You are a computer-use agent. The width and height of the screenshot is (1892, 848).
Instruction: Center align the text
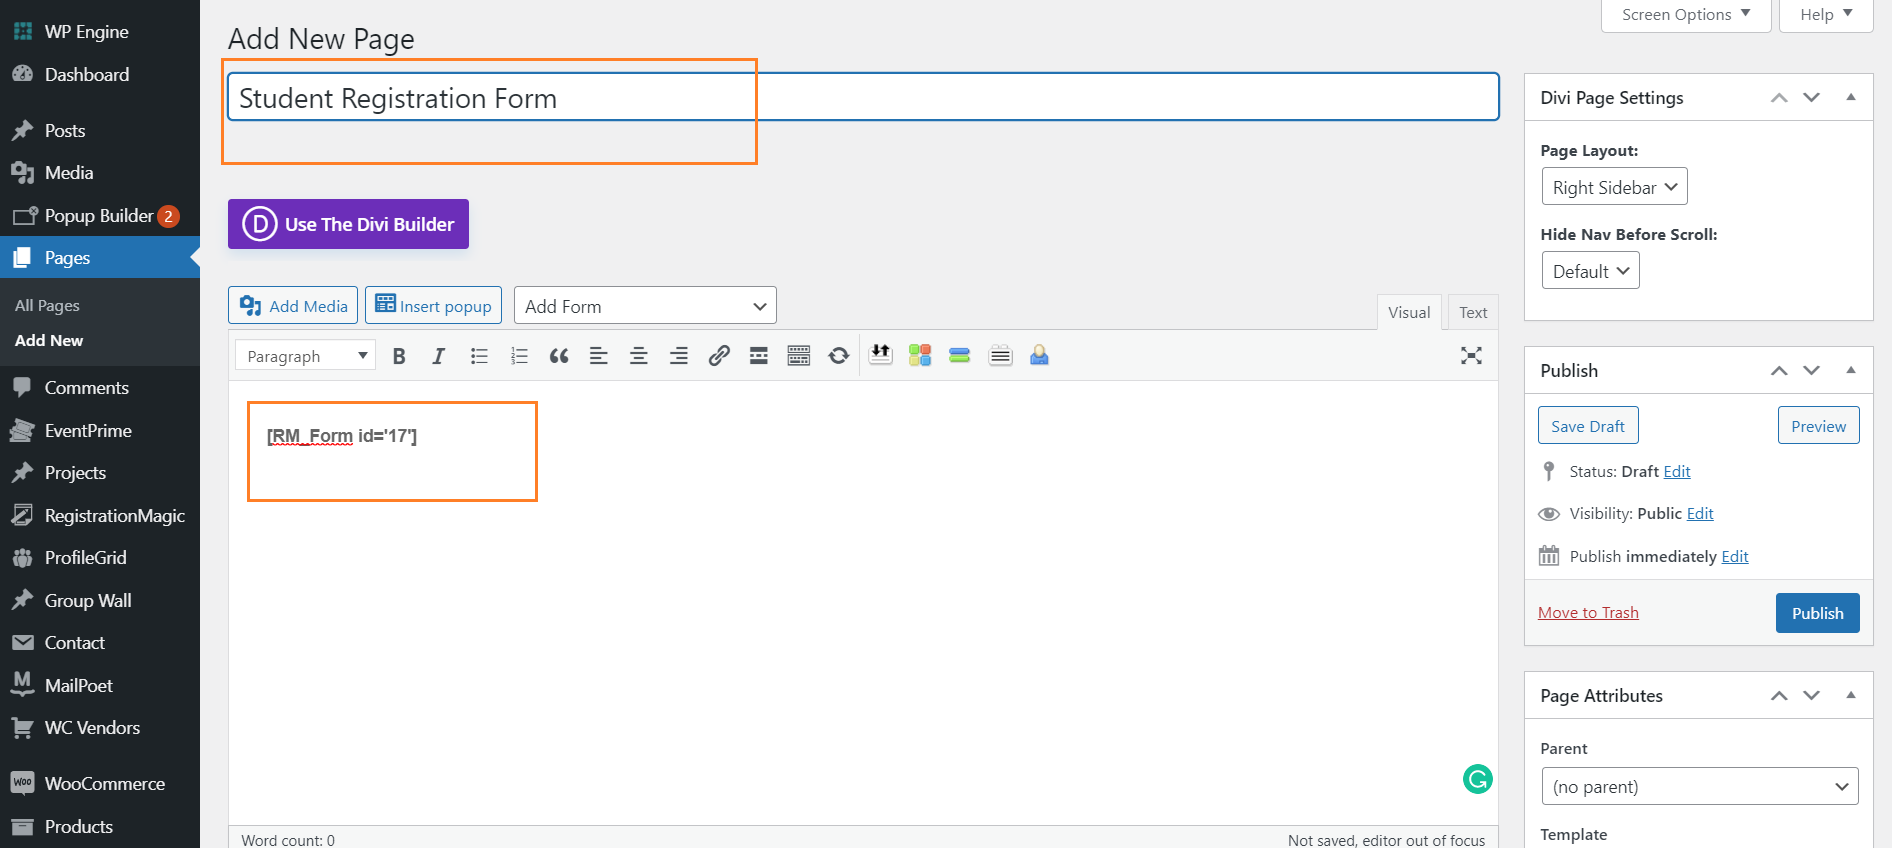pyautogui.click(x=639, y=356)
